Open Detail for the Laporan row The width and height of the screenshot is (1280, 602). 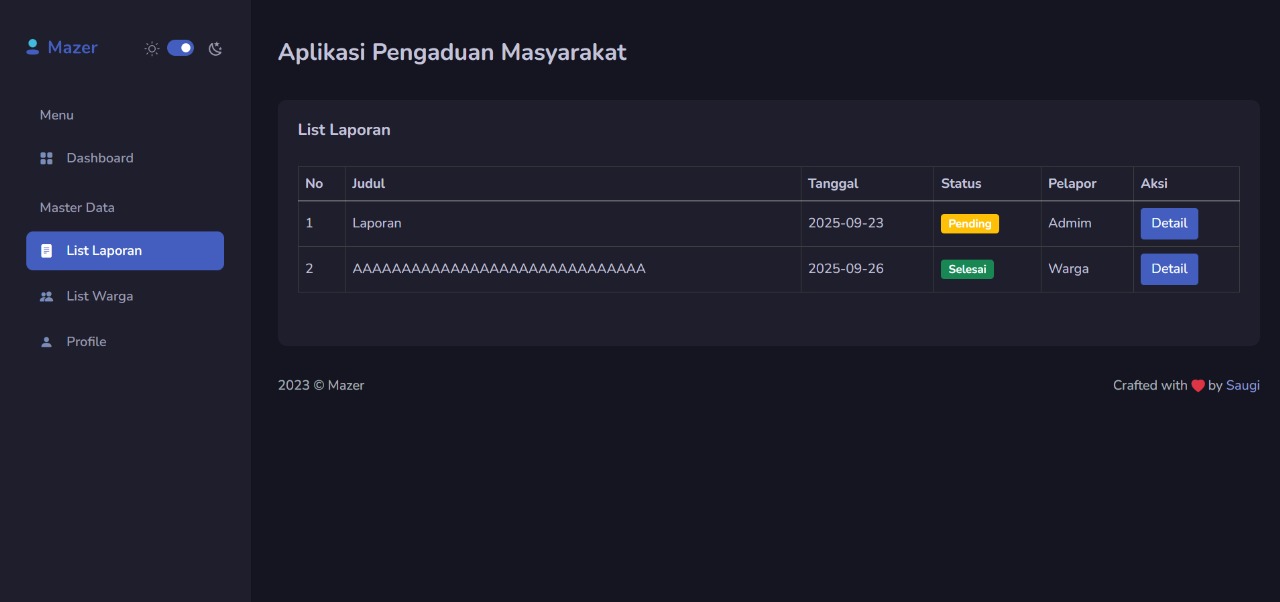(1169, 223)
